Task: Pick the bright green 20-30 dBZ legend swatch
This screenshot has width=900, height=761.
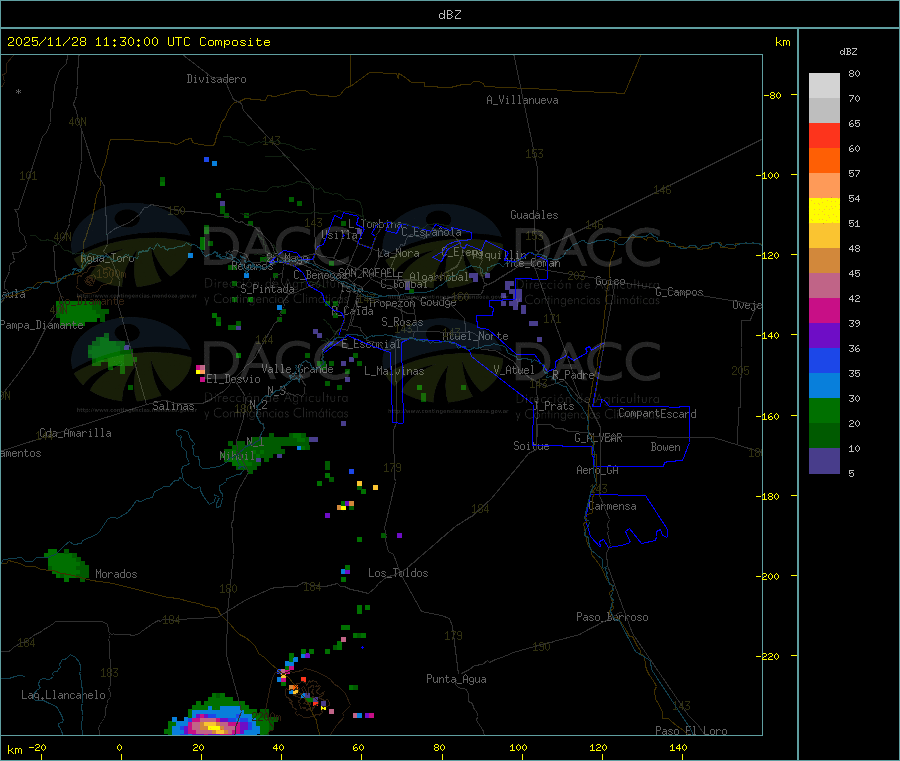Action: pyautogui.click(x=824, y=410)
